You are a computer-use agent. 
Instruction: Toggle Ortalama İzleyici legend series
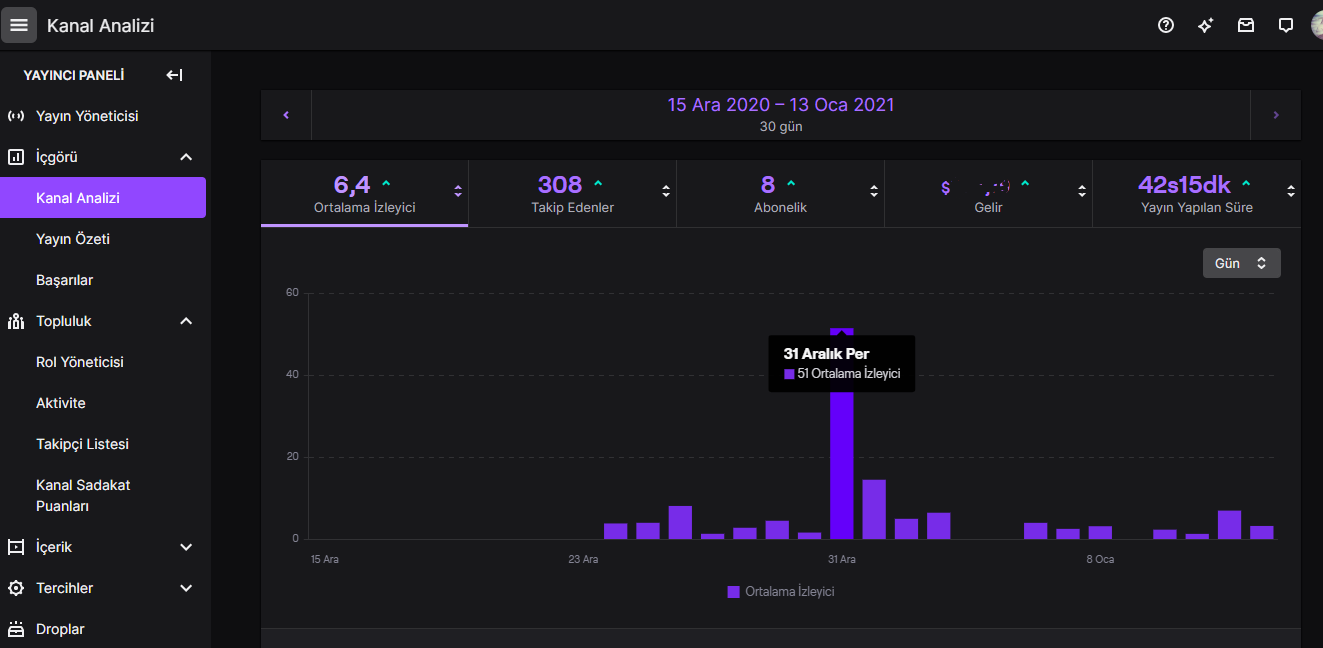tap(781, 592)
